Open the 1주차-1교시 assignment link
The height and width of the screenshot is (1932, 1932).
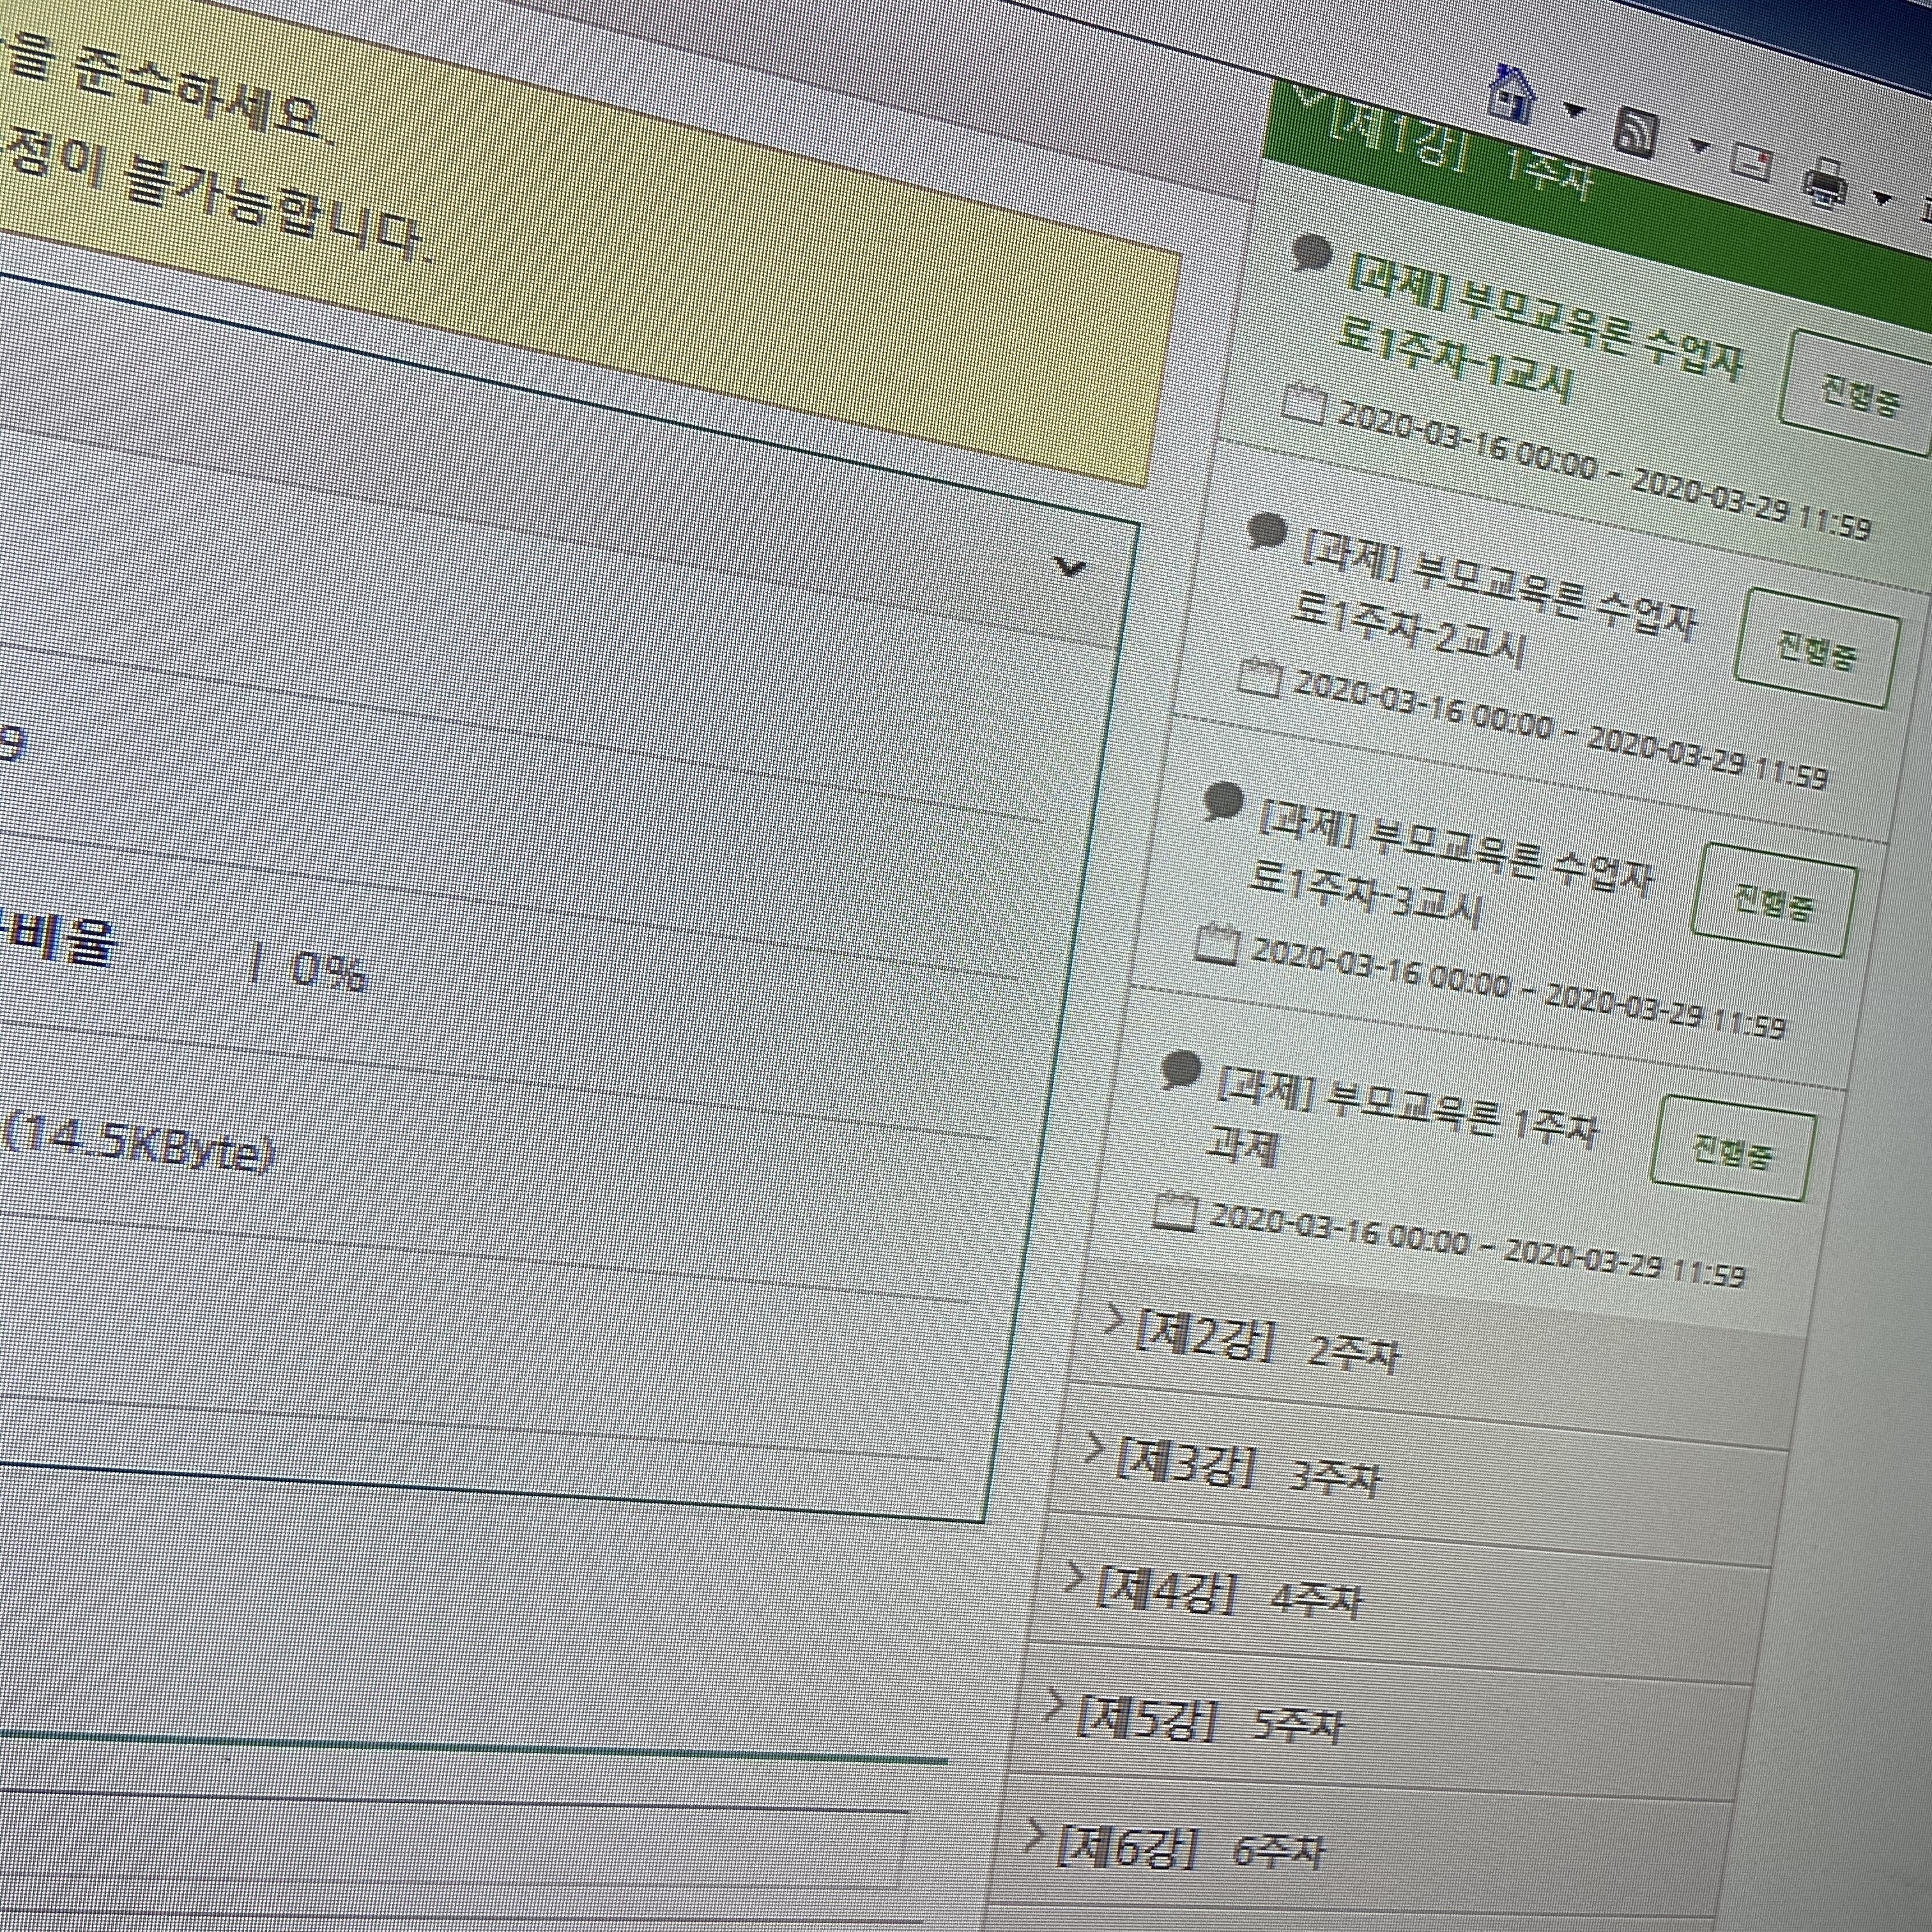click(1541, 330)
